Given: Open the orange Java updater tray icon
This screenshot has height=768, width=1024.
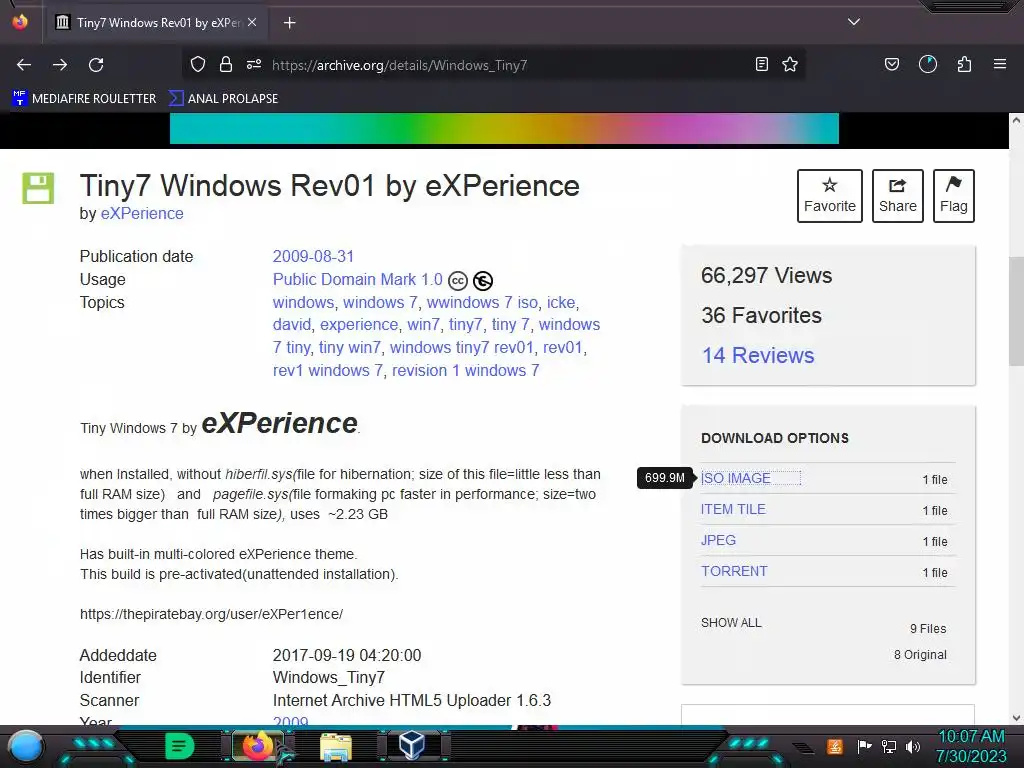Looking at the screenshot, I should tap(835, 746).
